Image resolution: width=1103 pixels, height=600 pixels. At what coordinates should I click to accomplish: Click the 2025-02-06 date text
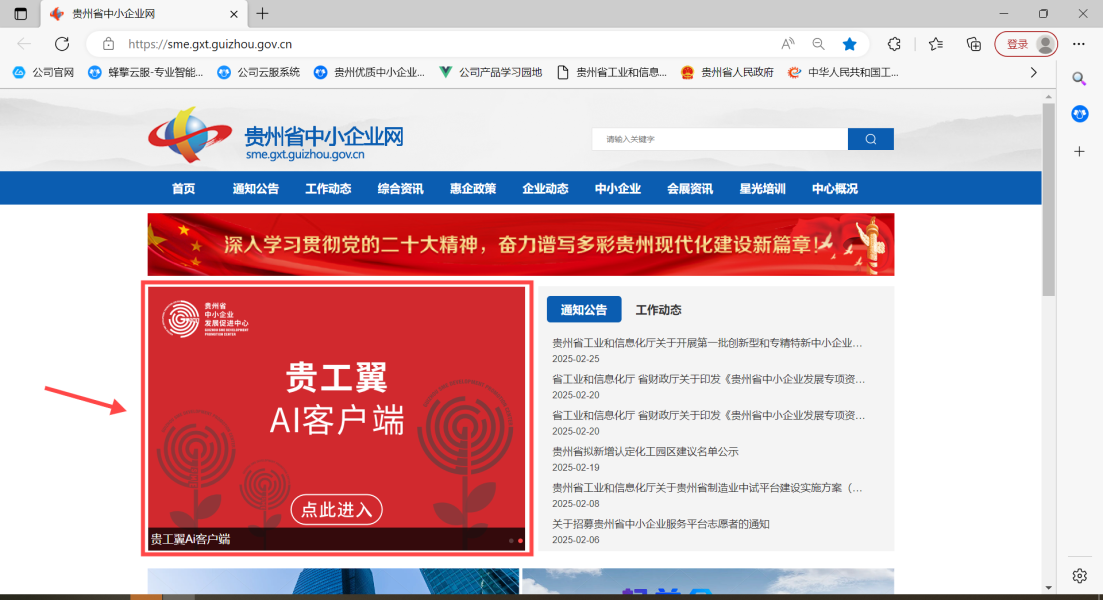(x=575, y=540)
